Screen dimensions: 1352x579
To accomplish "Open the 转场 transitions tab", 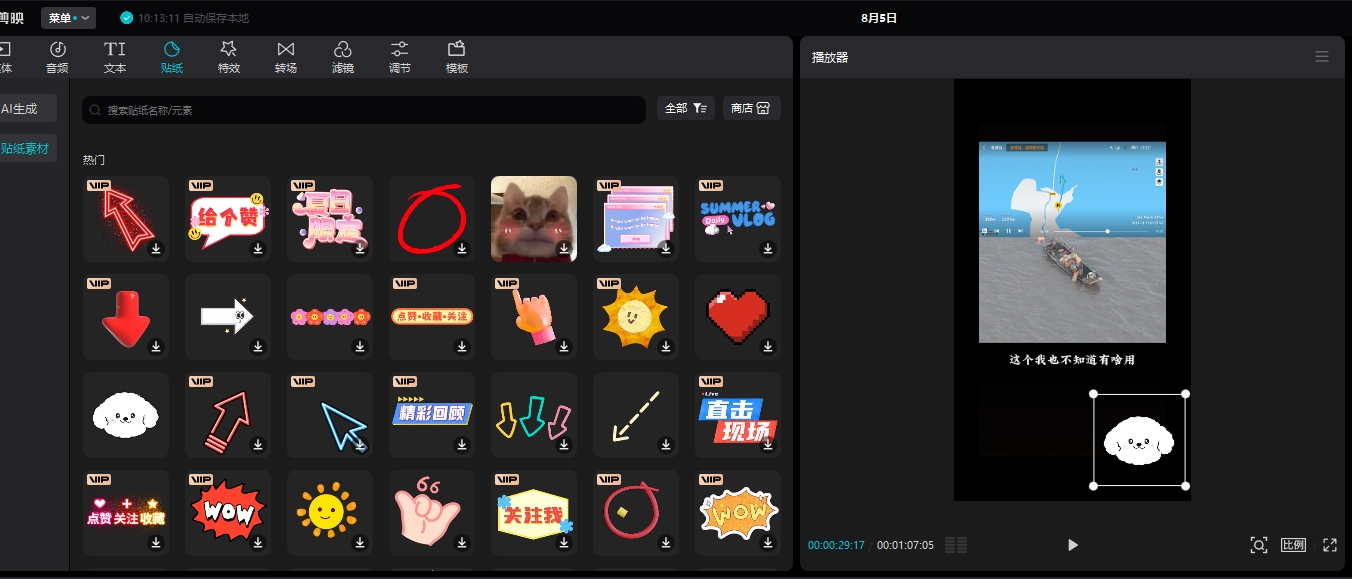I will (286, 57).
